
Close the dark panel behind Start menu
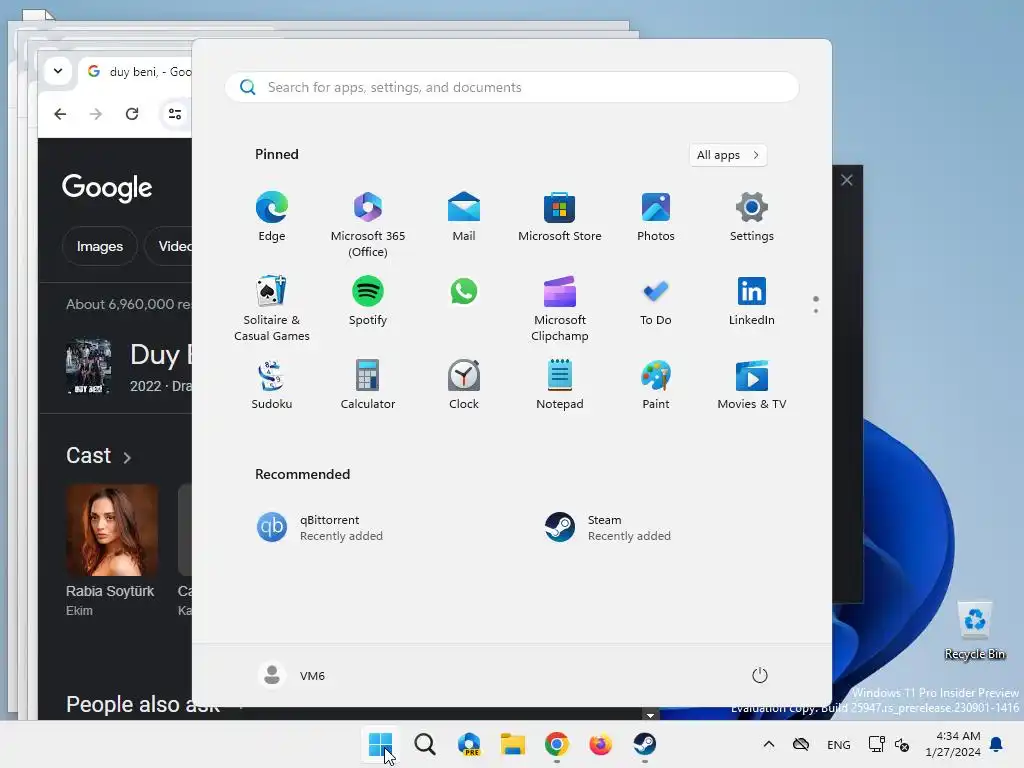pos(847,180)
